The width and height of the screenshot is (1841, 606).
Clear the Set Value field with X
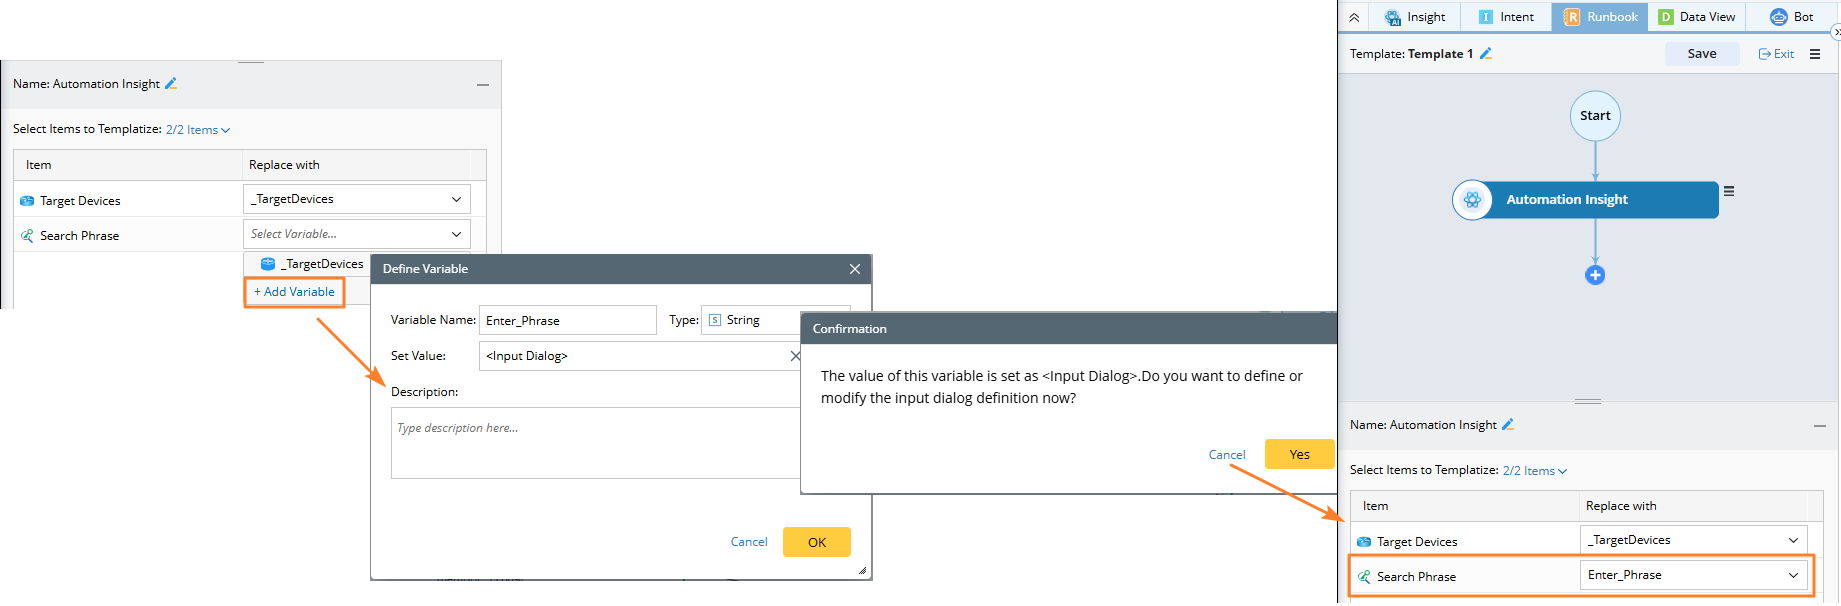click(795, 356)
